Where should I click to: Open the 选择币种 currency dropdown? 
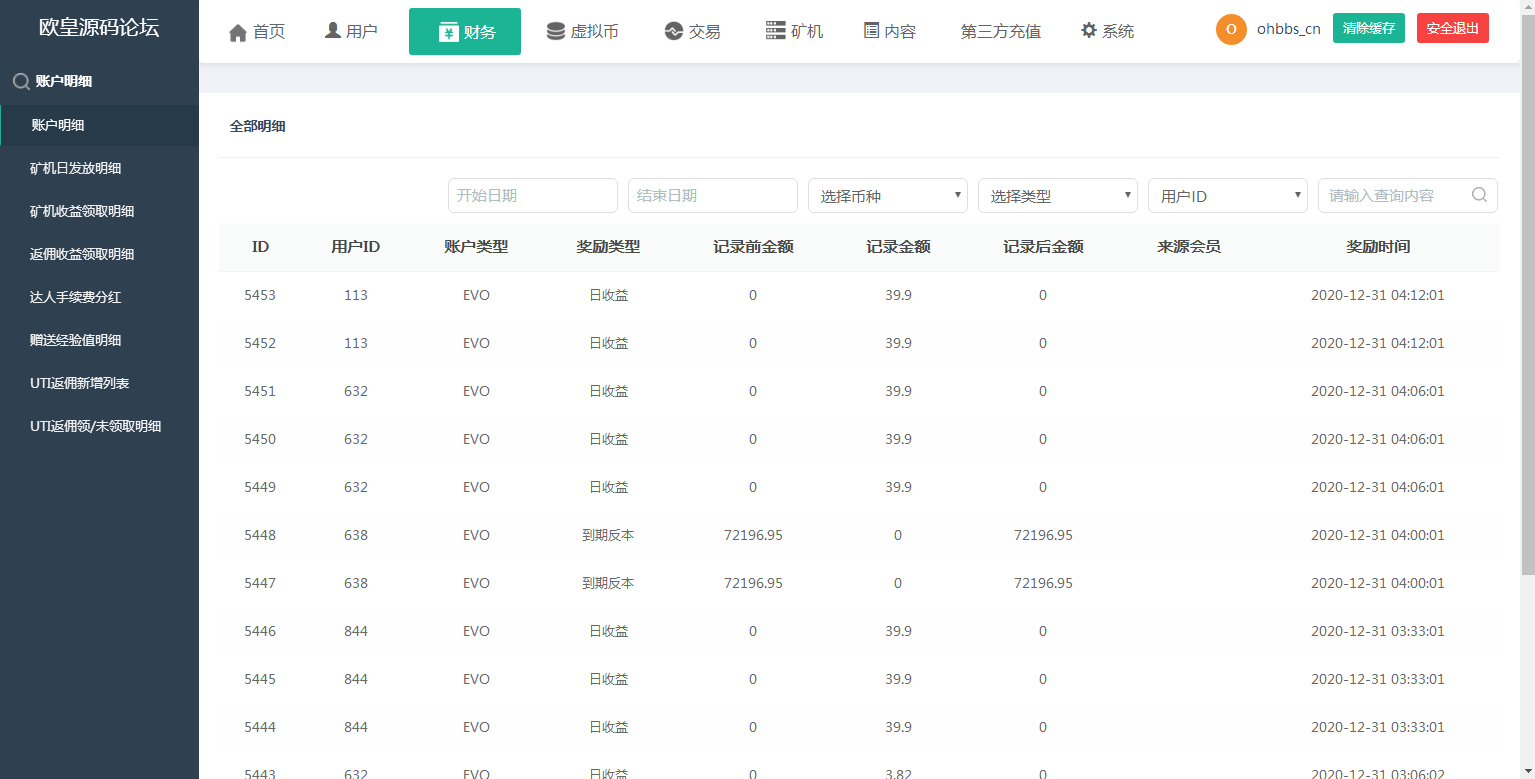[x=886, y=195]
